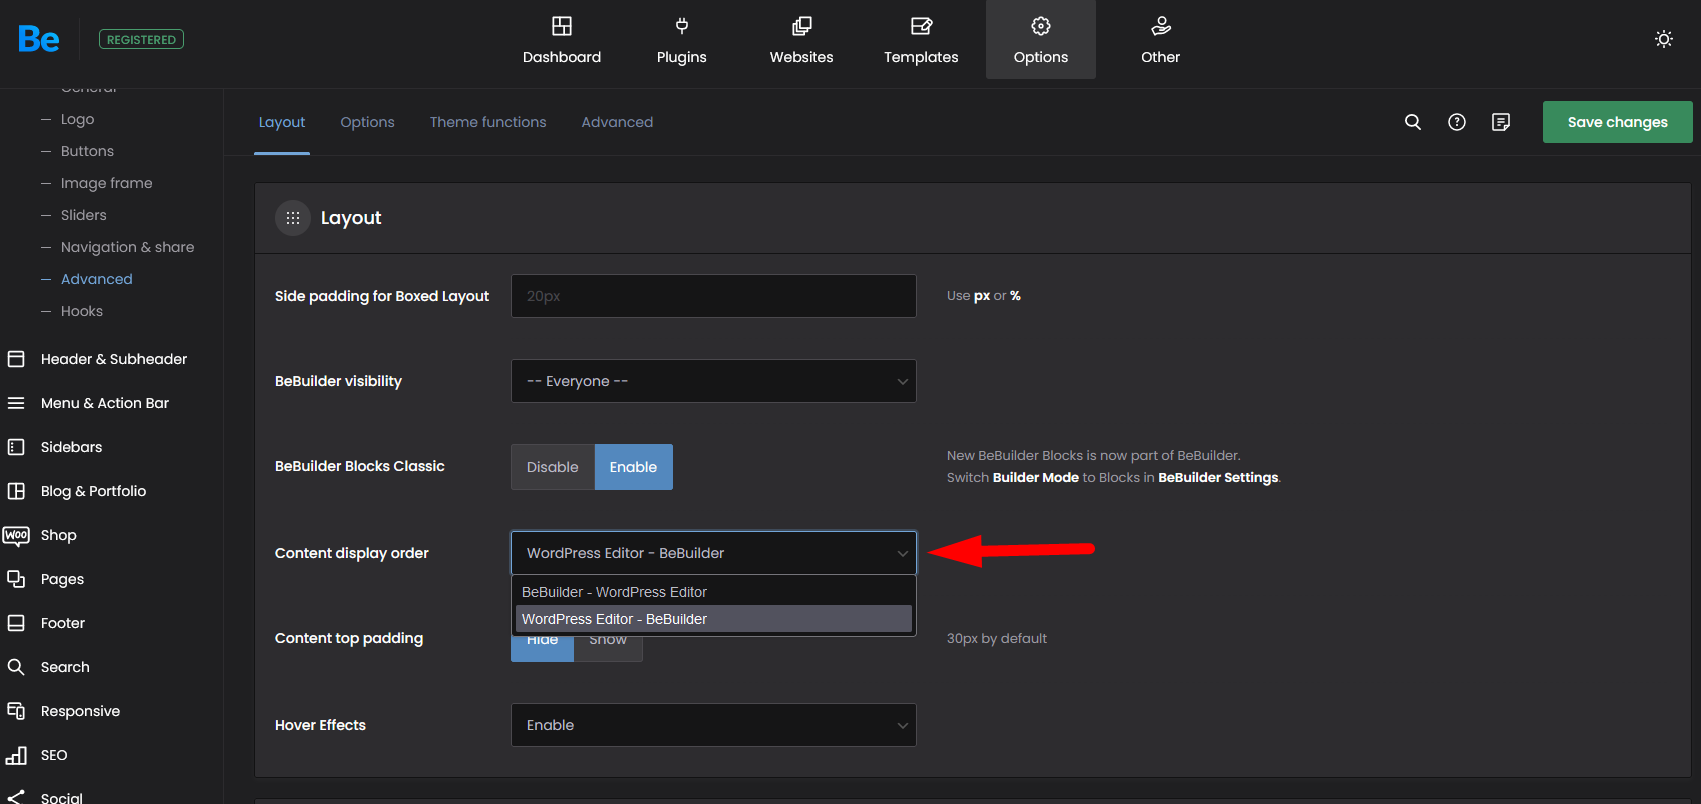Image resolution: width=1701 pixels, height=804 pixels.
Task: Select Buttons in sidebar
Action: tap(87, 151)
